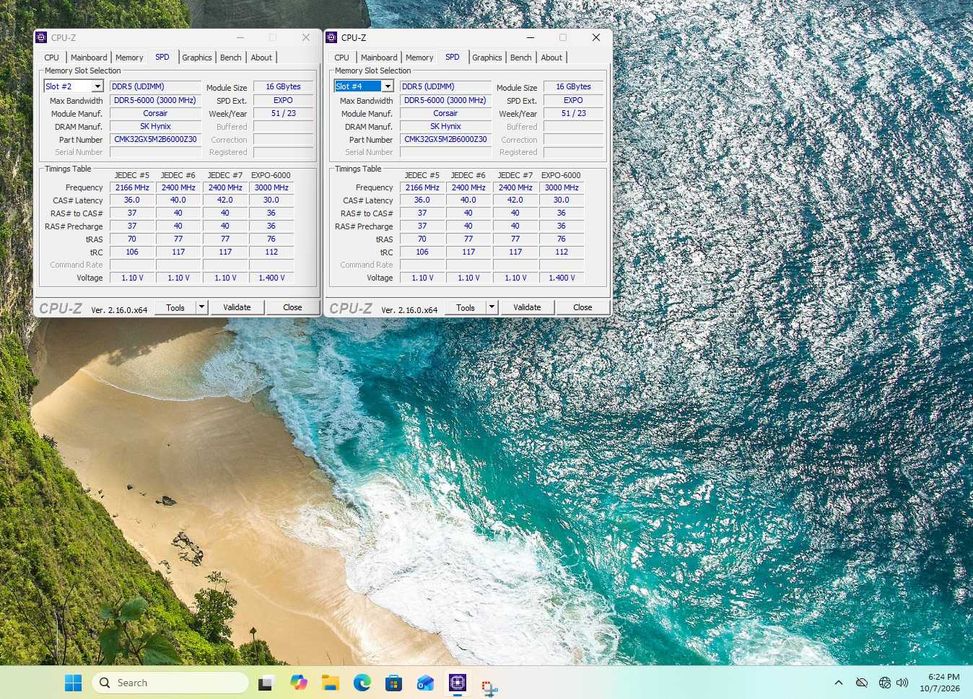Open File Explorer from the taskbar

[330, 683]
